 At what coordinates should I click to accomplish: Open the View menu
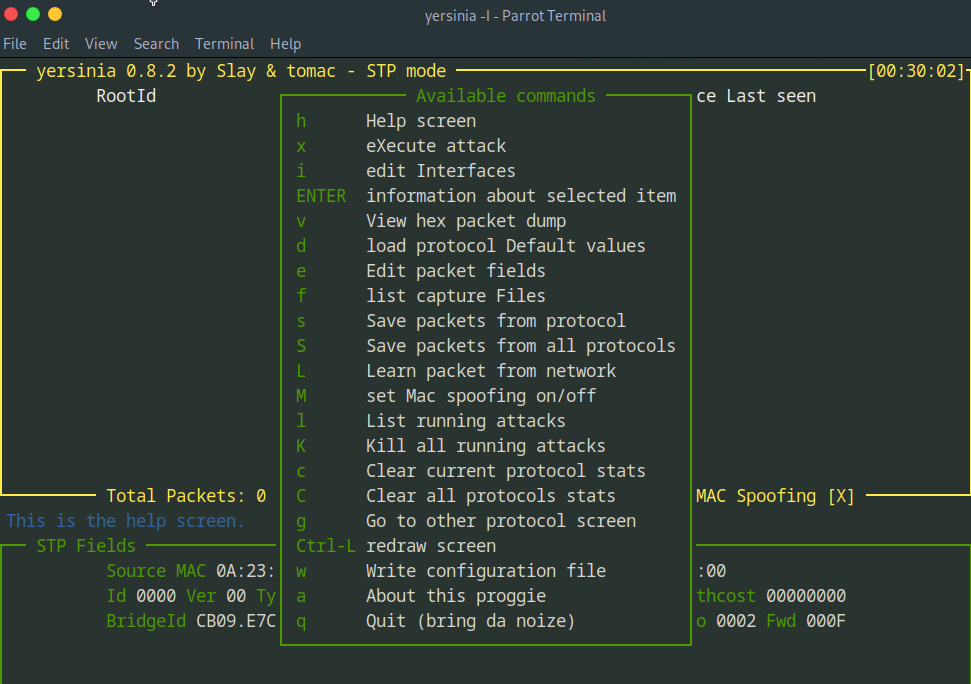(101, 44)
